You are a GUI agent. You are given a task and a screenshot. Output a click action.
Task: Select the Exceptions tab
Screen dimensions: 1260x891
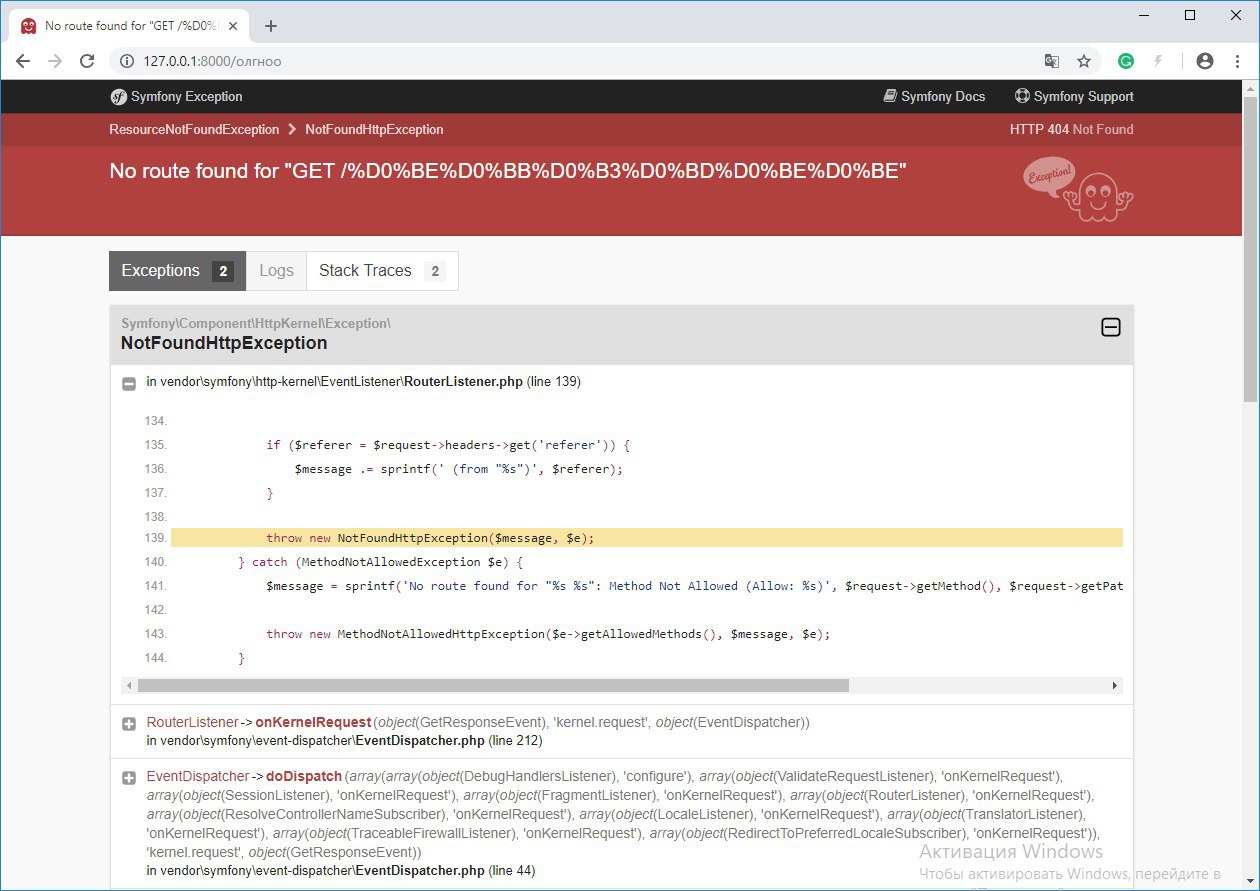tap(178, 271)
